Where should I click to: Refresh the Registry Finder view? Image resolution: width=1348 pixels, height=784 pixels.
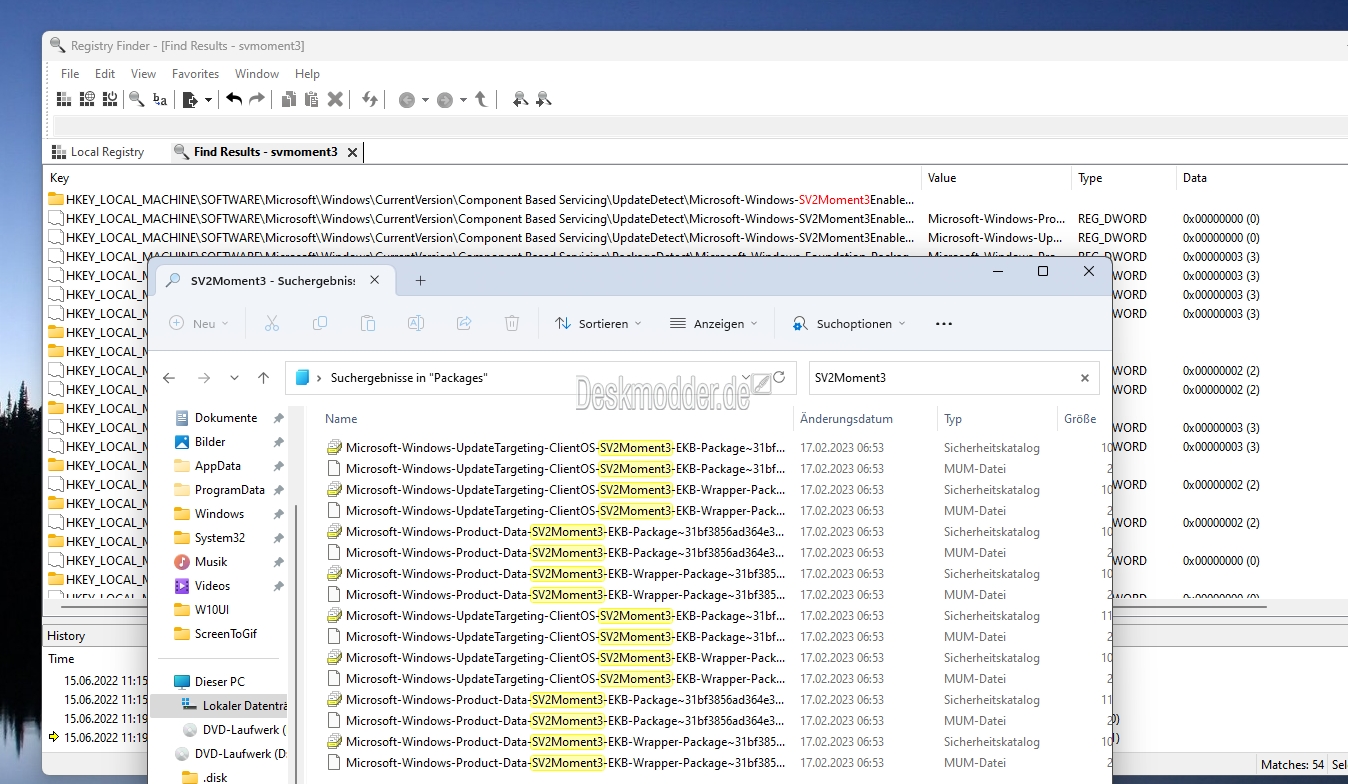click(370, 99)
